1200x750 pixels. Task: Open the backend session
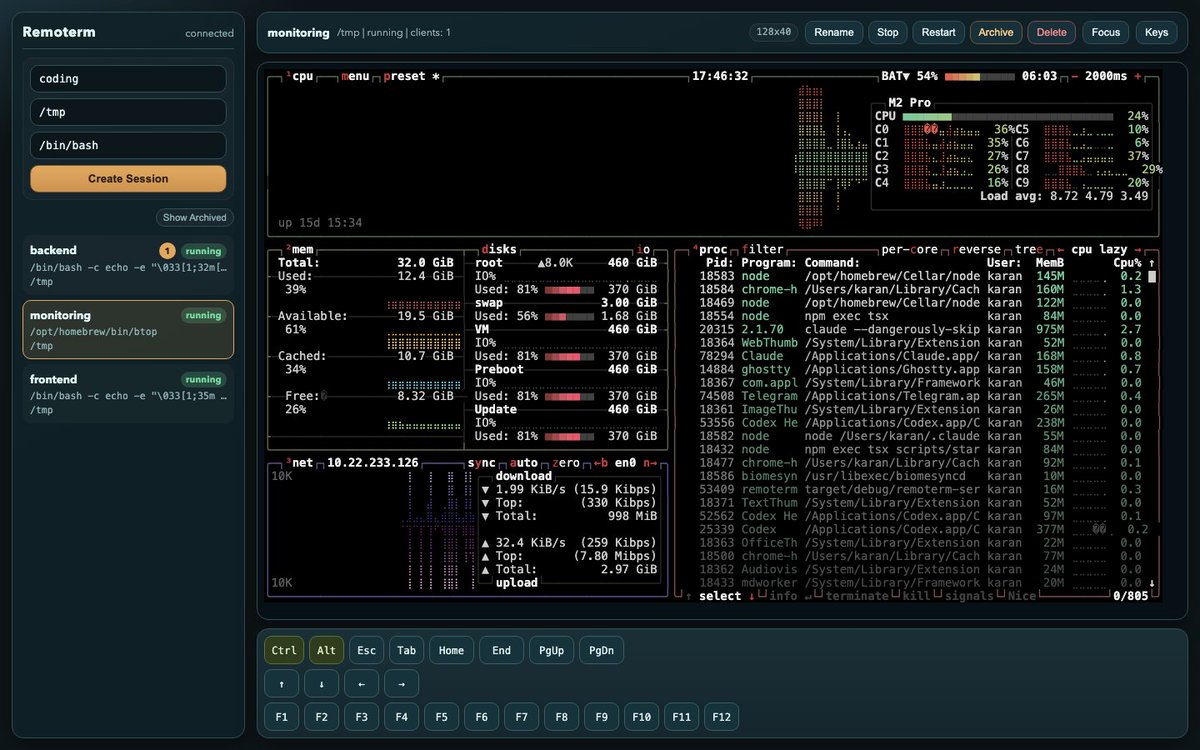[128, 264]
